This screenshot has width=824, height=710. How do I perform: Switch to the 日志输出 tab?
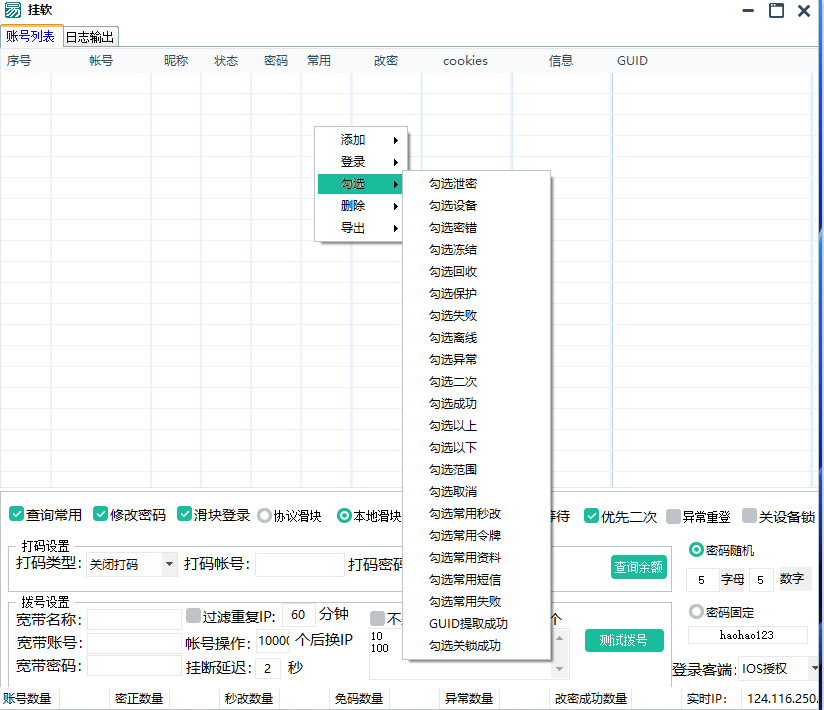90,37
